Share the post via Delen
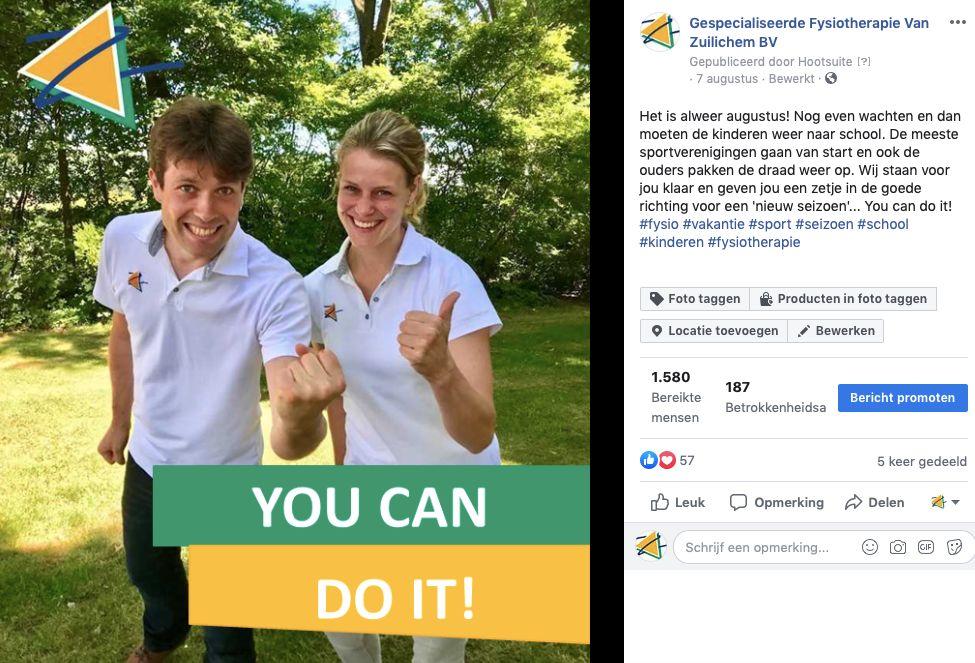Screen dimensions: 975x663 pyautogui.click(x=874, y=502)
